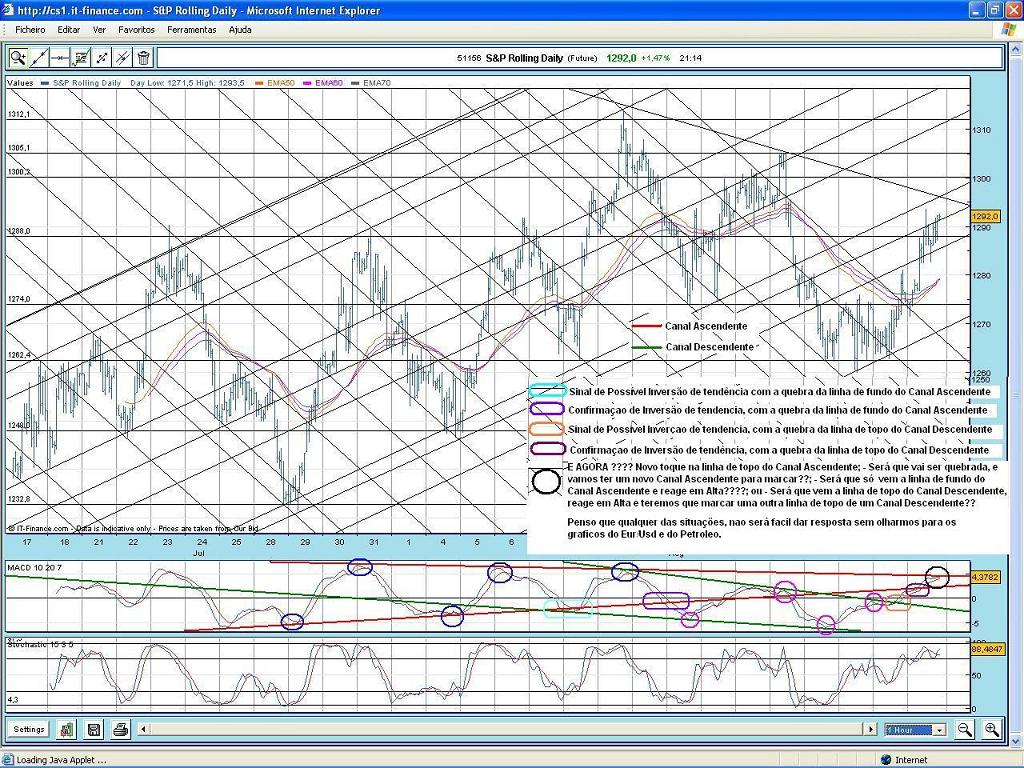This screenshot has width=1024, height=768.
Task: Click the 4,3782 MACD value tag
Action: point(985,577)
